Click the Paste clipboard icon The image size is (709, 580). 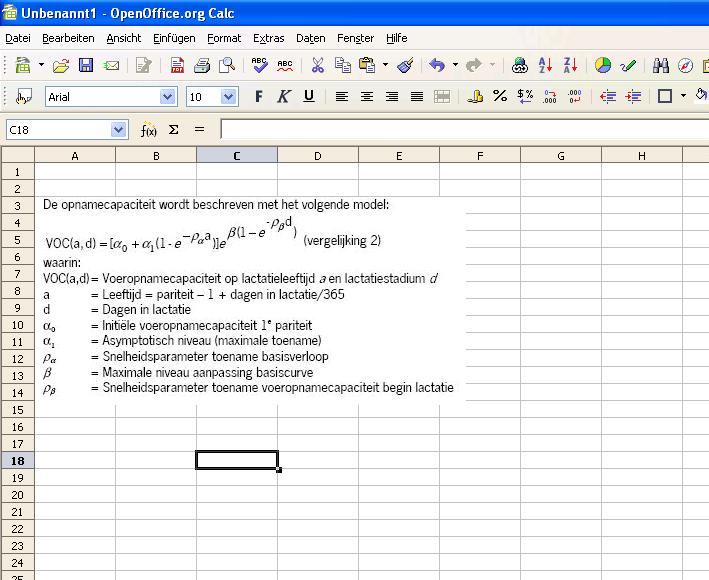(x=367, y=66)
